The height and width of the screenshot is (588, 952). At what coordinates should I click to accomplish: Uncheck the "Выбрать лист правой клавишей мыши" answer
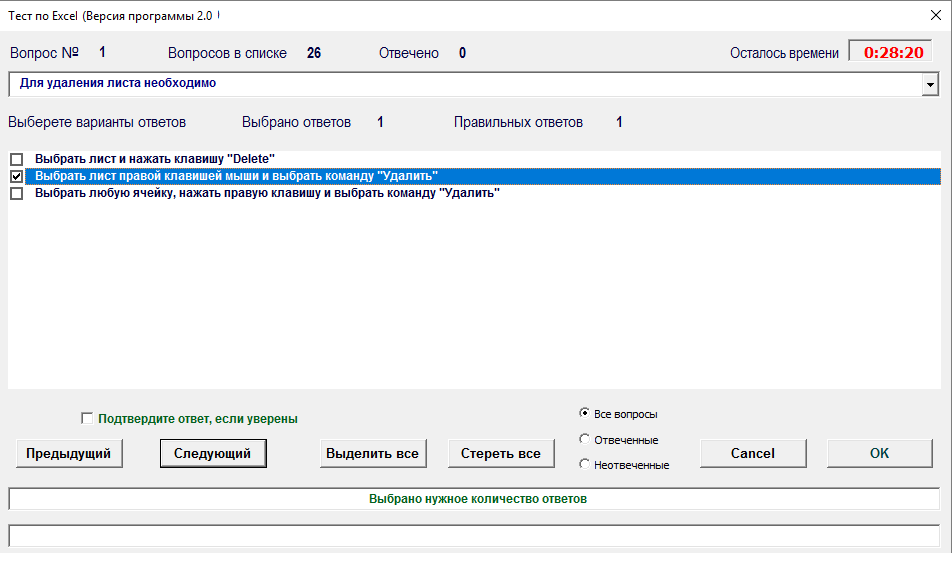pos(16,176)
